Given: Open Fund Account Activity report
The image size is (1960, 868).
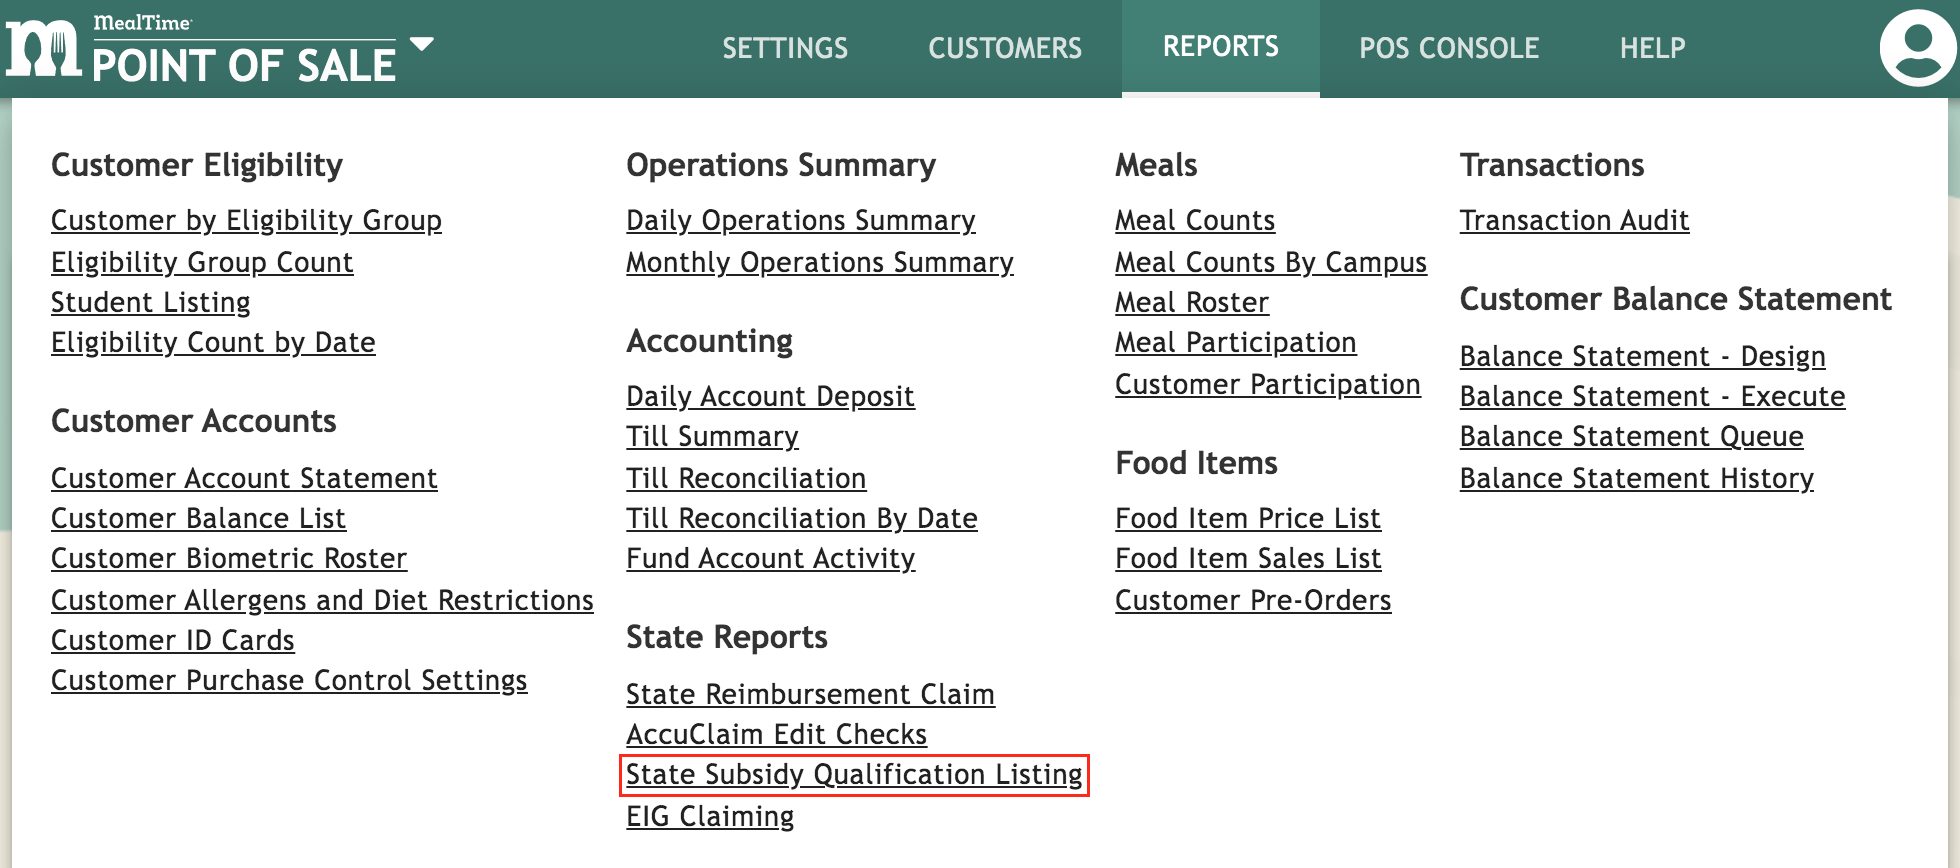Looking at the screenshot, I should point(771,558).
